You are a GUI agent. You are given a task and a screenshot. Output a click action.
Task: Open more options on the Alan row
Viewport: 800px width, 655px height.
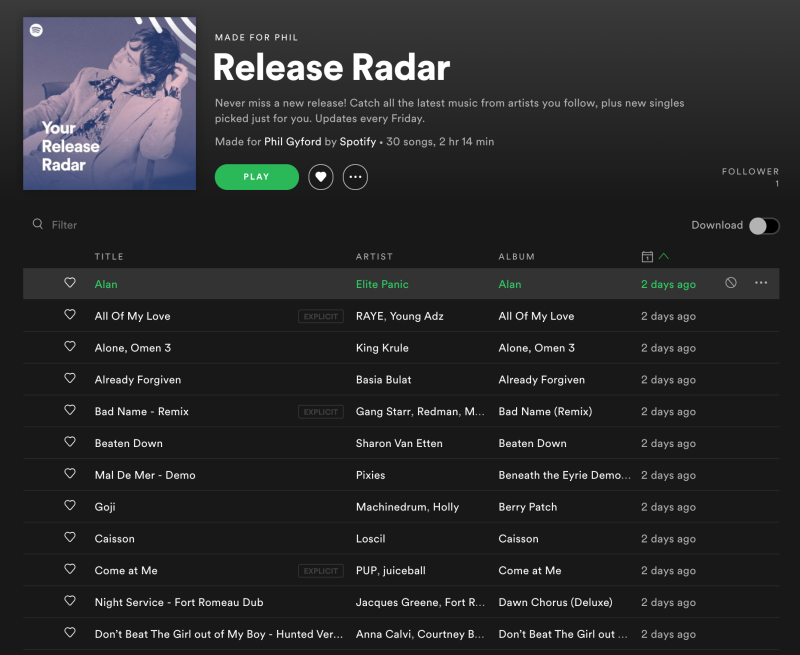point(761,283)
